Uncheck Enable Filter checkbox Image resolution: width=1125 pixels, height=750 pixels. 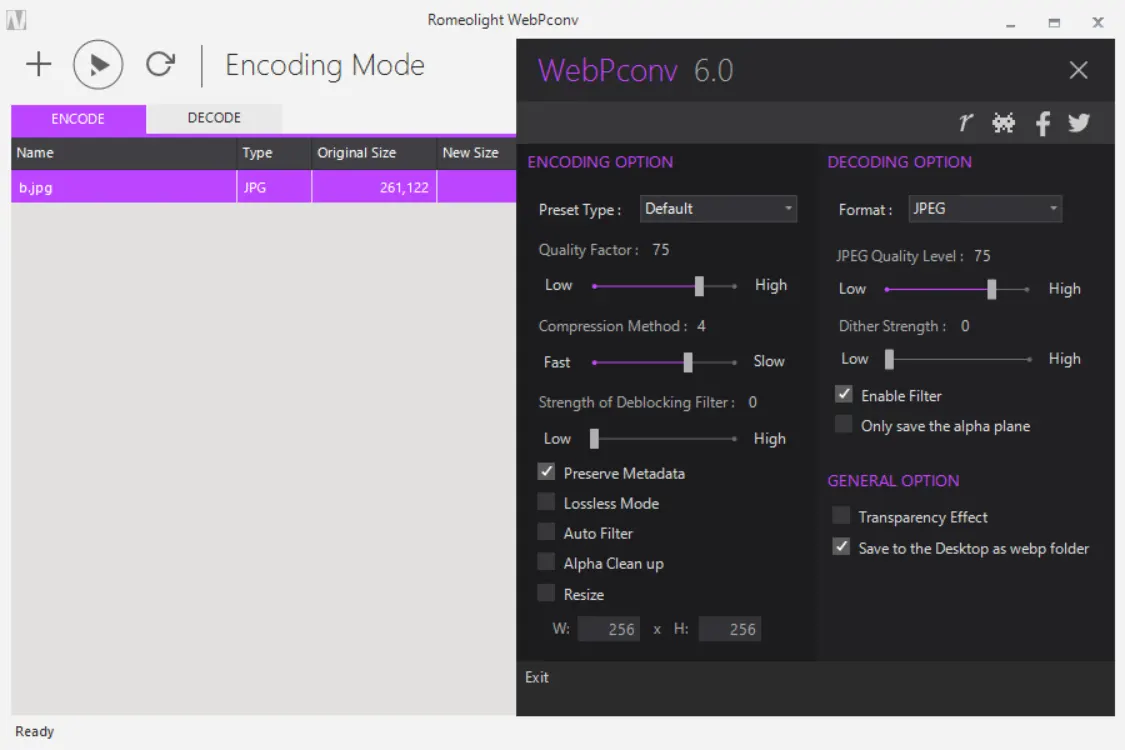point(844,394)
